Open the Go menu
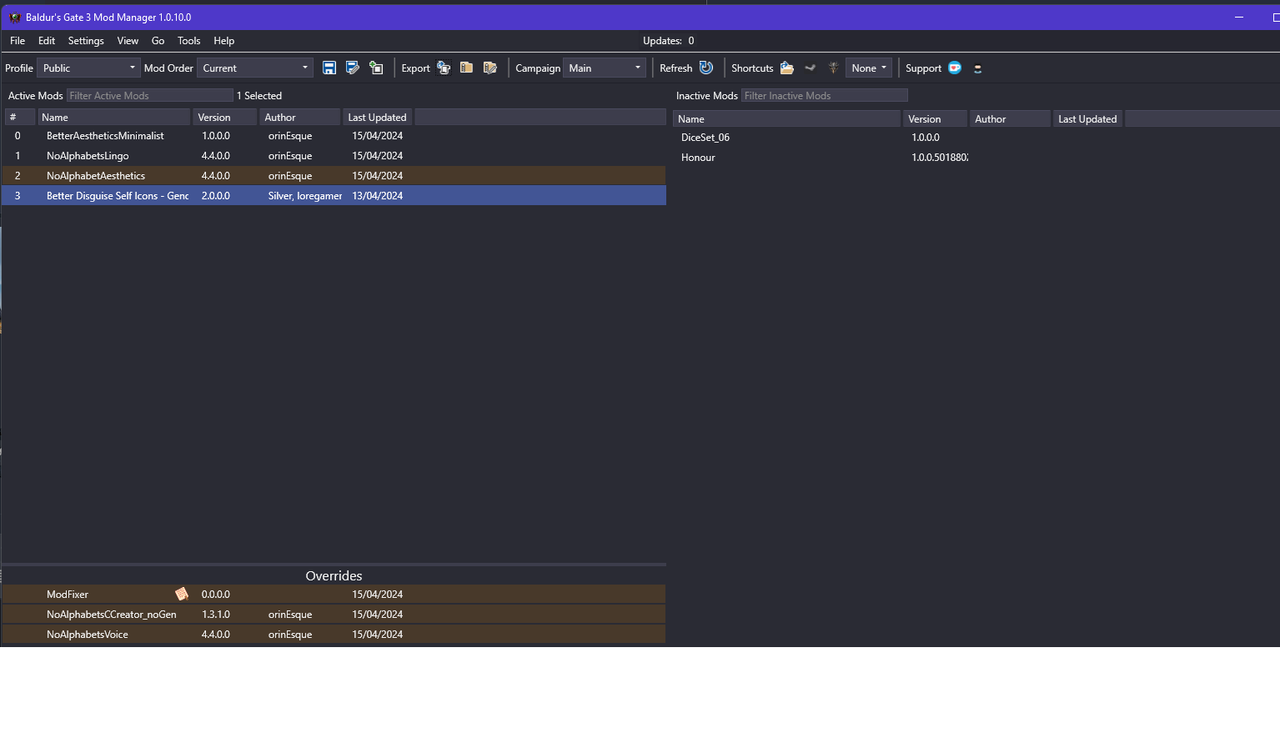This screenshot has width=1280, height=738. (x=158, y=41)
